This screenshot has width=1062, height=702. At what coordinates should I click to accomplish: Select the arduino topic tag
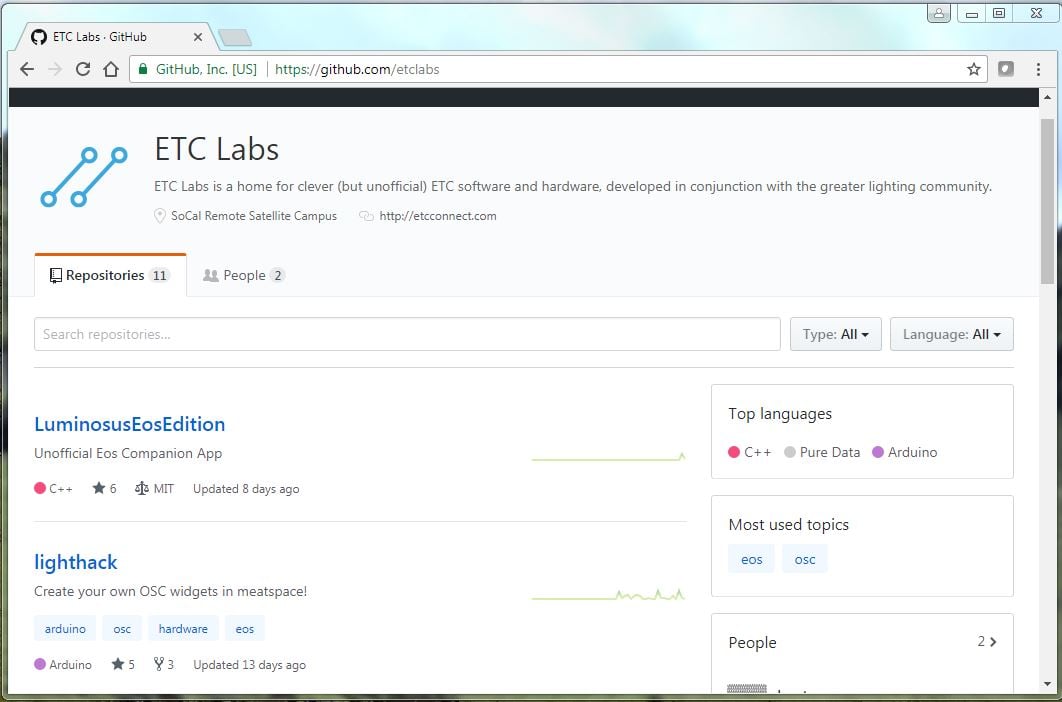(65, 629)
